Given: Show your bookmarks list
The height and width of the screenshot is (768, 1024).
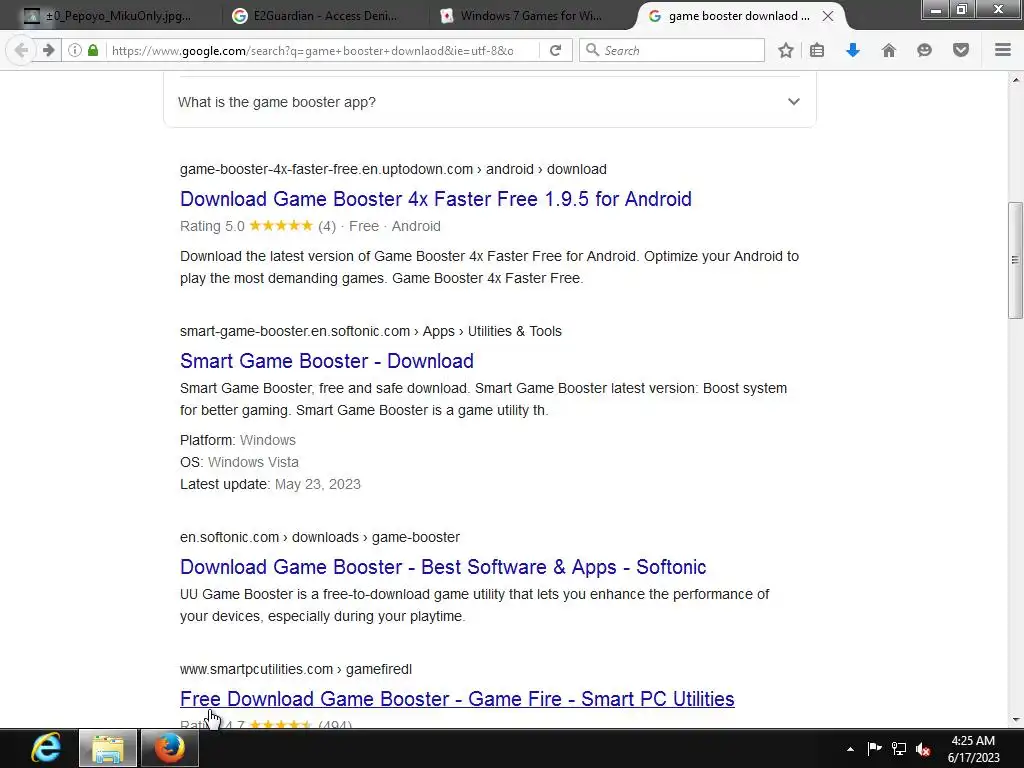Looking at the screenshot, I should pos(817,50).
